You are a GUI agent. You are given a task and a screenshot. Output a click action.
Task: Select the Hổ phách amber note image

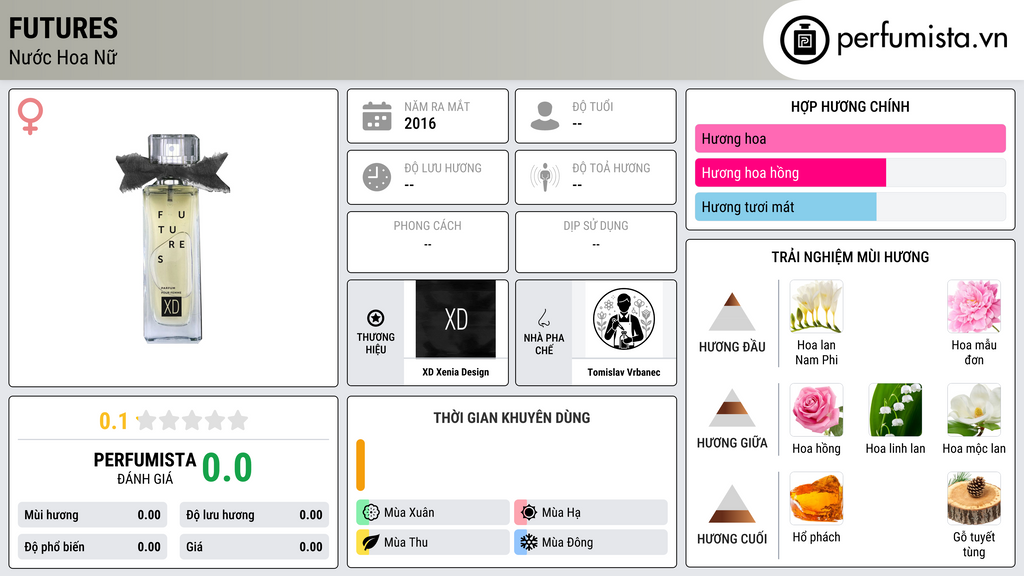816,498
